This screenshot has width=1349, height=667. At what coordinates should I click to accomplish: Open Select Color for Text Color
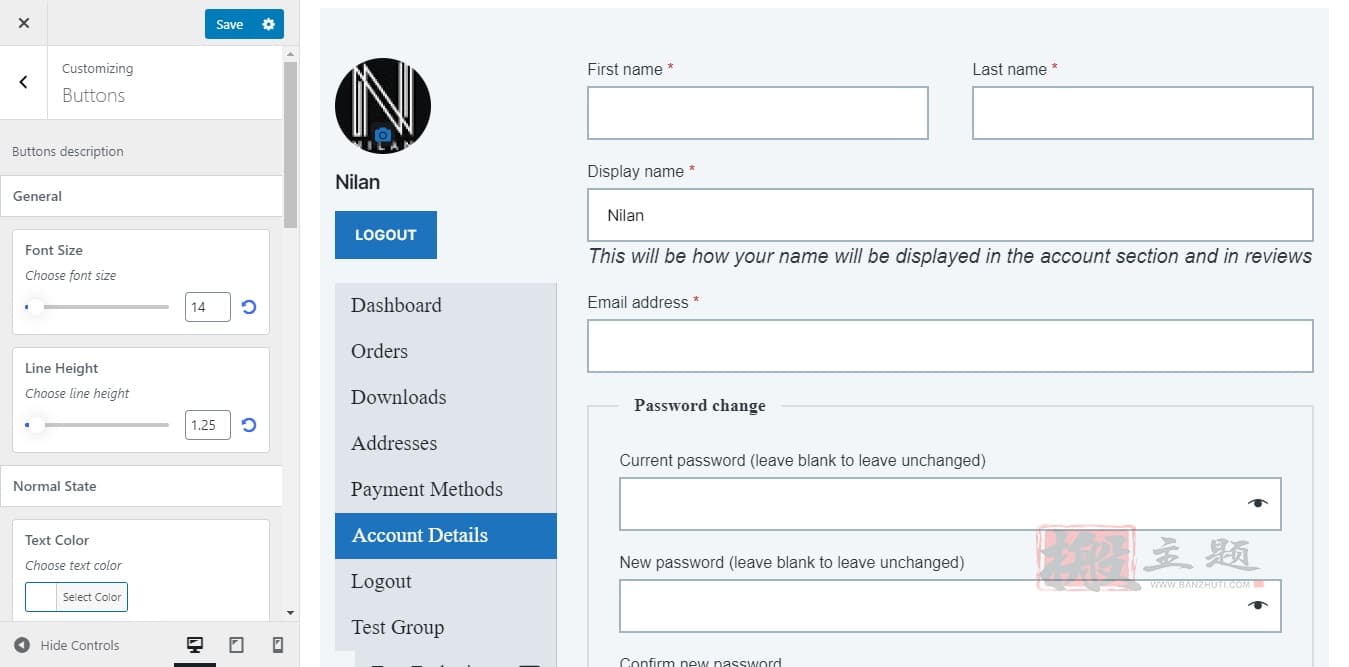(77, 597)
